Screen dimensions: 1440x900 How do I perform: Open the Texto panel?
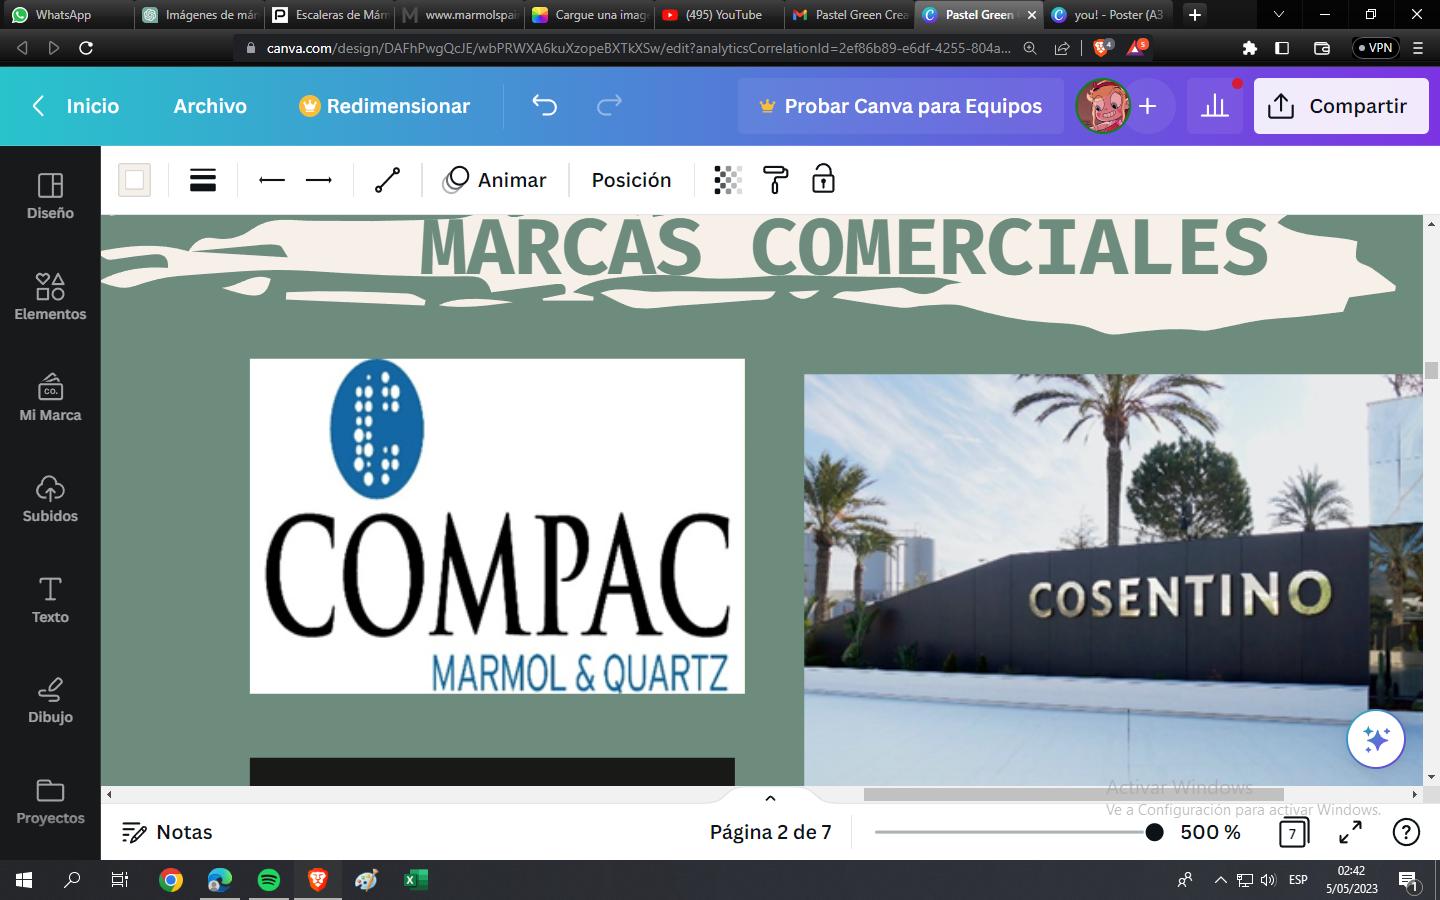pos(50,600)
